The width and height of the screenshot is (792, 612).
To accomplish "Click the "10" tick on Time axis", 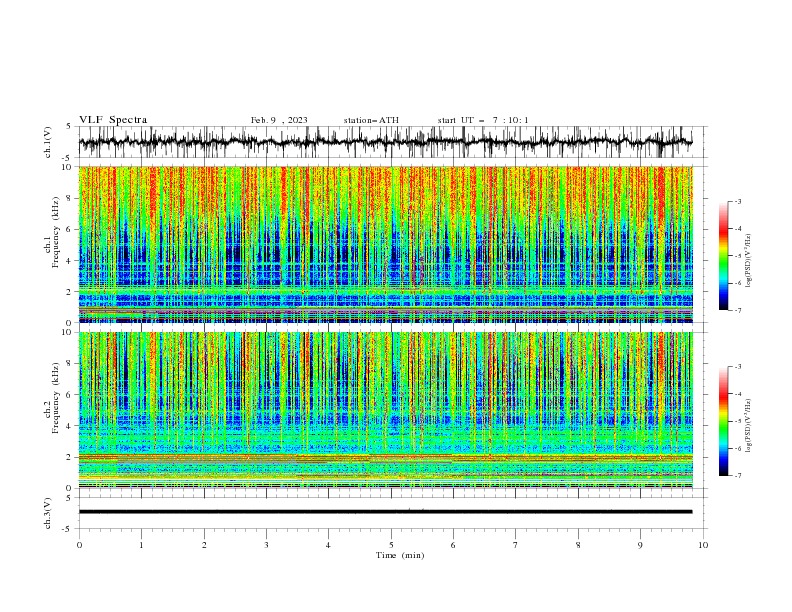I will coord(703,545).
